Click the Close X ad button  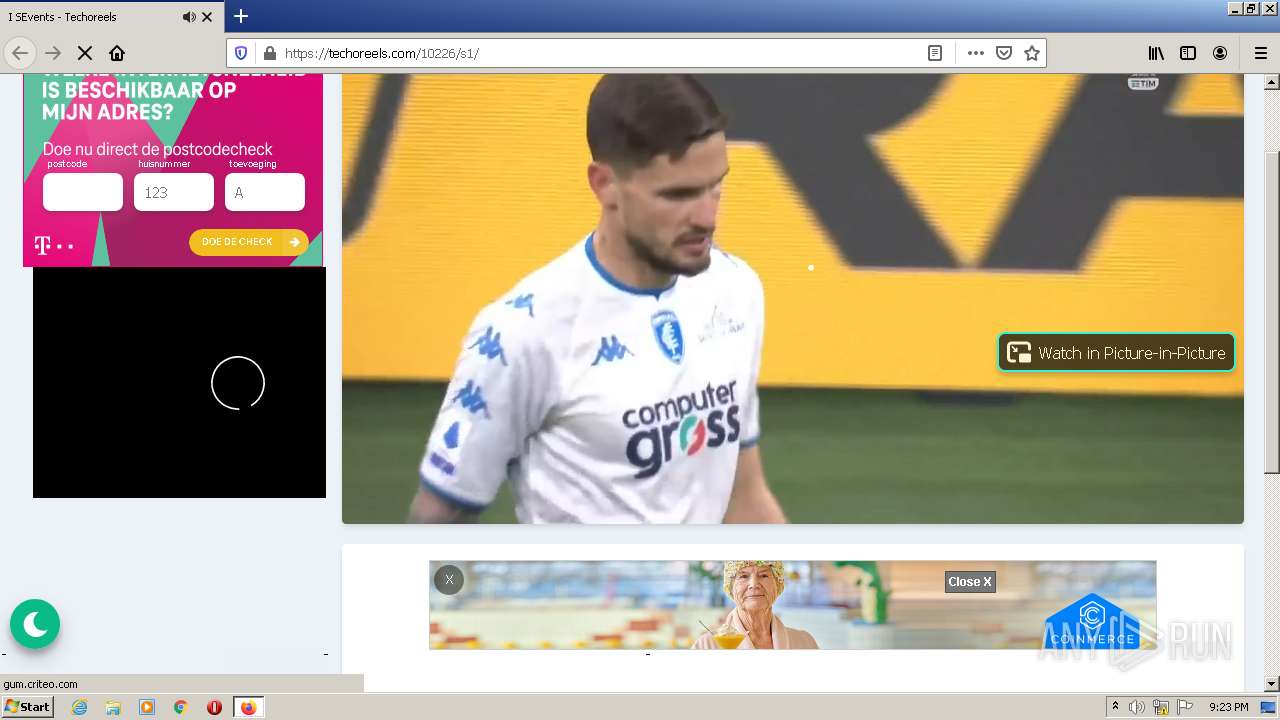pyautogui.click(x=970, y=581)
